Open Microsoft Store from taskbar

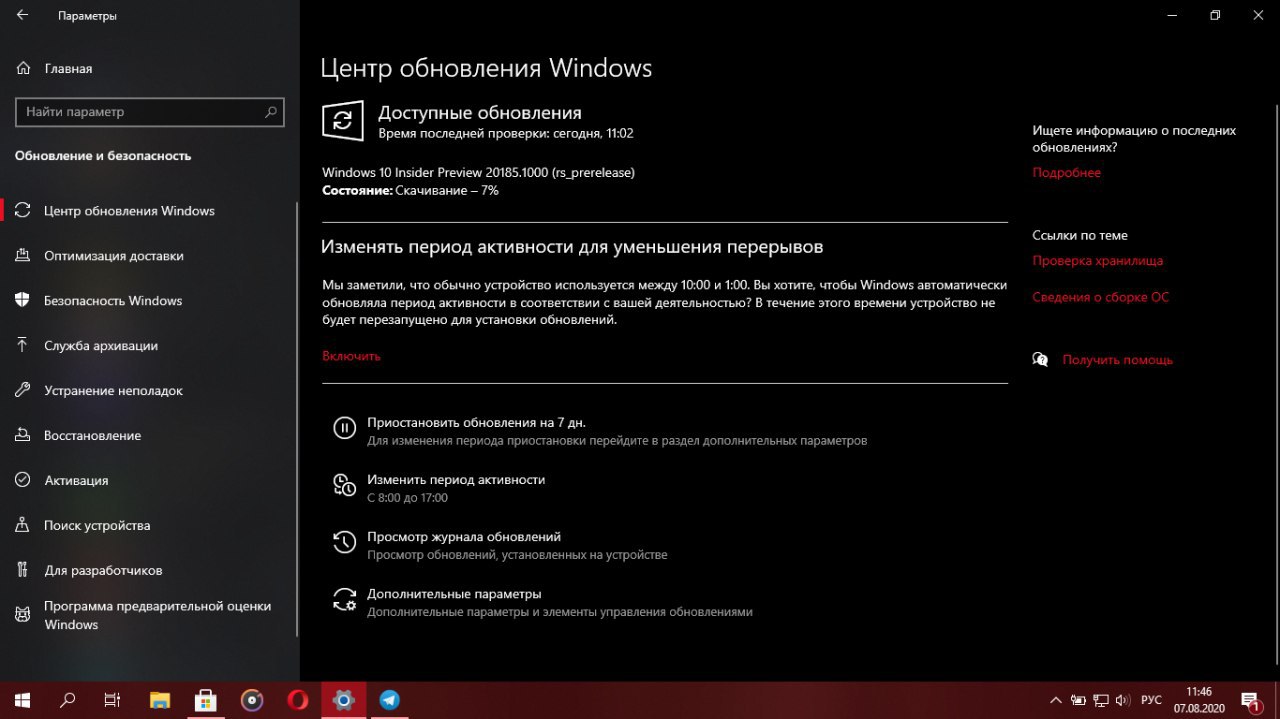coord(206,700)
